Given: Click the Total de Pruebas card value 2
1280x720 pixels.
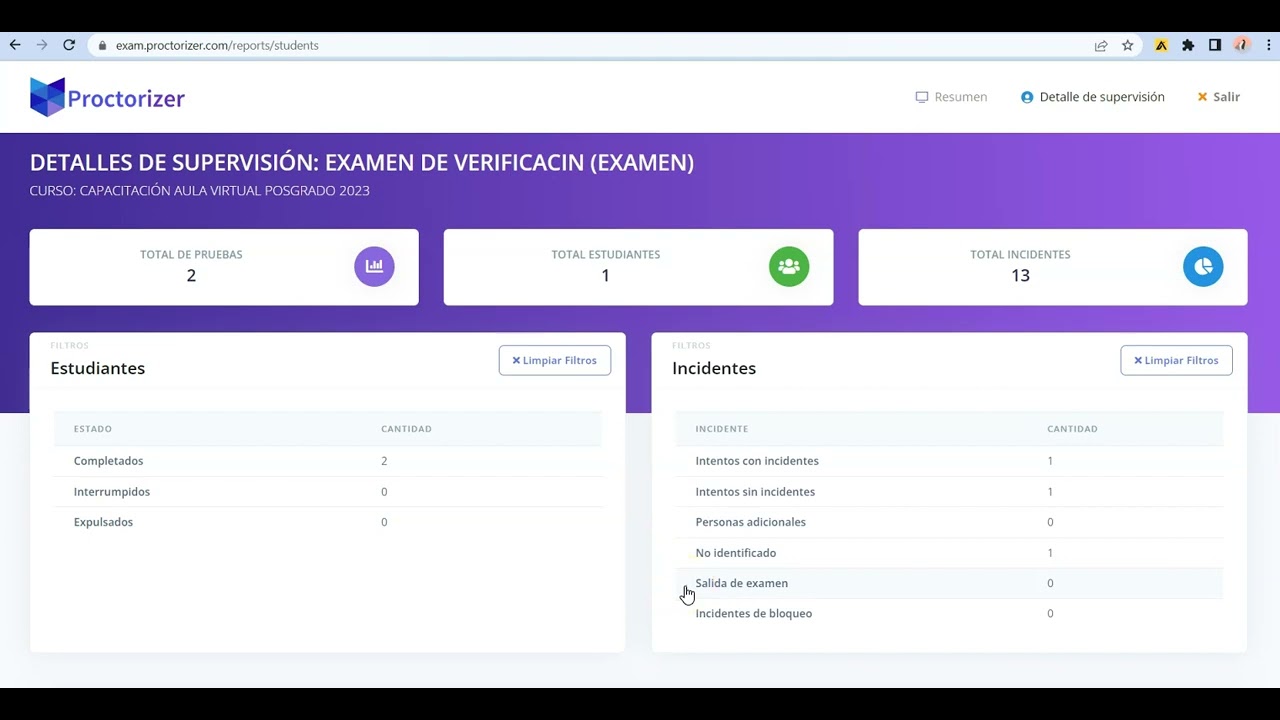Looking at the screenshot, I should click(x=191, y=276).
